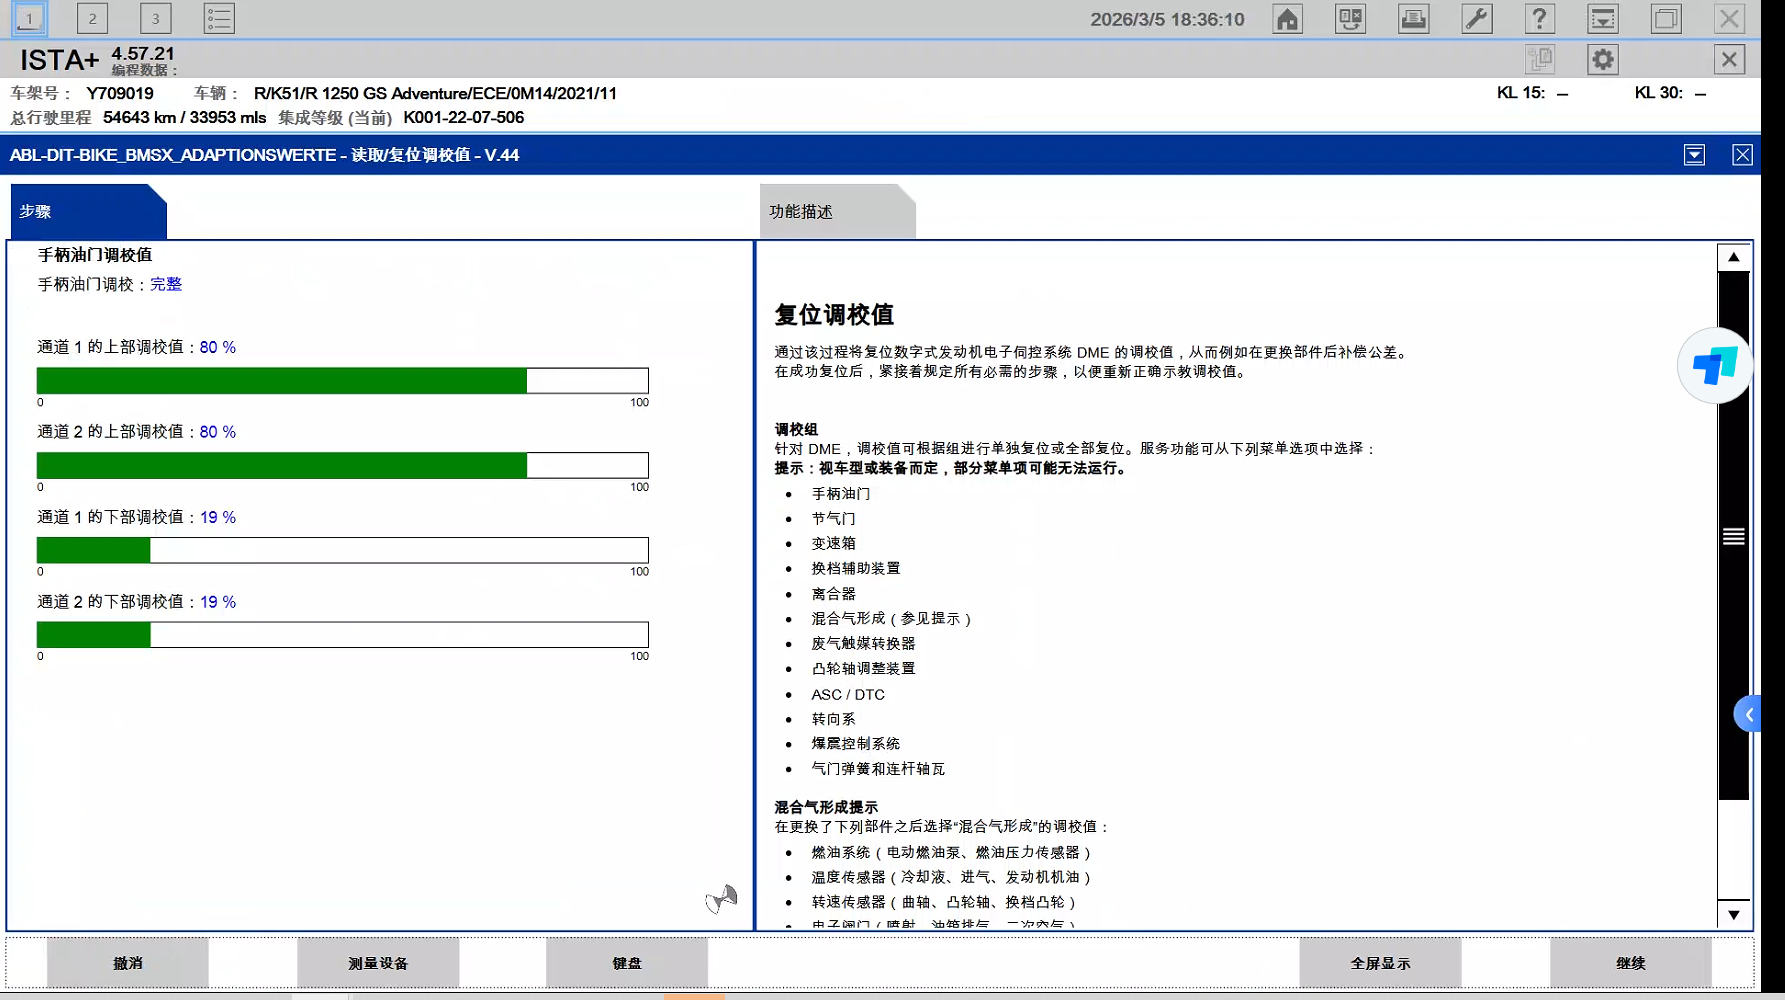
Task: Expand the dropdown arrow in blue title bar
Action: tap(1694, 155)
